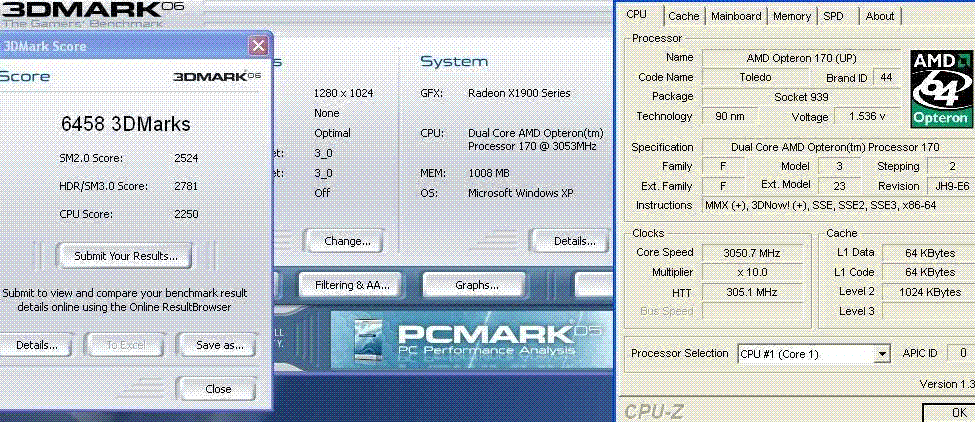Image resolution: width=975 pixels, height=422 pixels.
Task: Open the About tab in CPU-Z
Action: pos(880,16)
